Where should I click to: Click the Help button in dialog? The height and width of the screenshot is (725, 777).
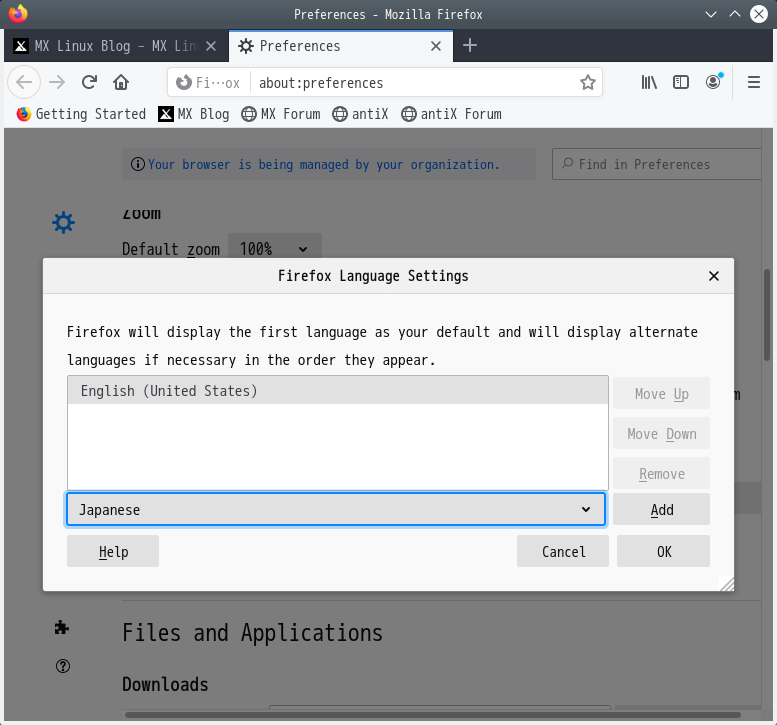(113, 551)
